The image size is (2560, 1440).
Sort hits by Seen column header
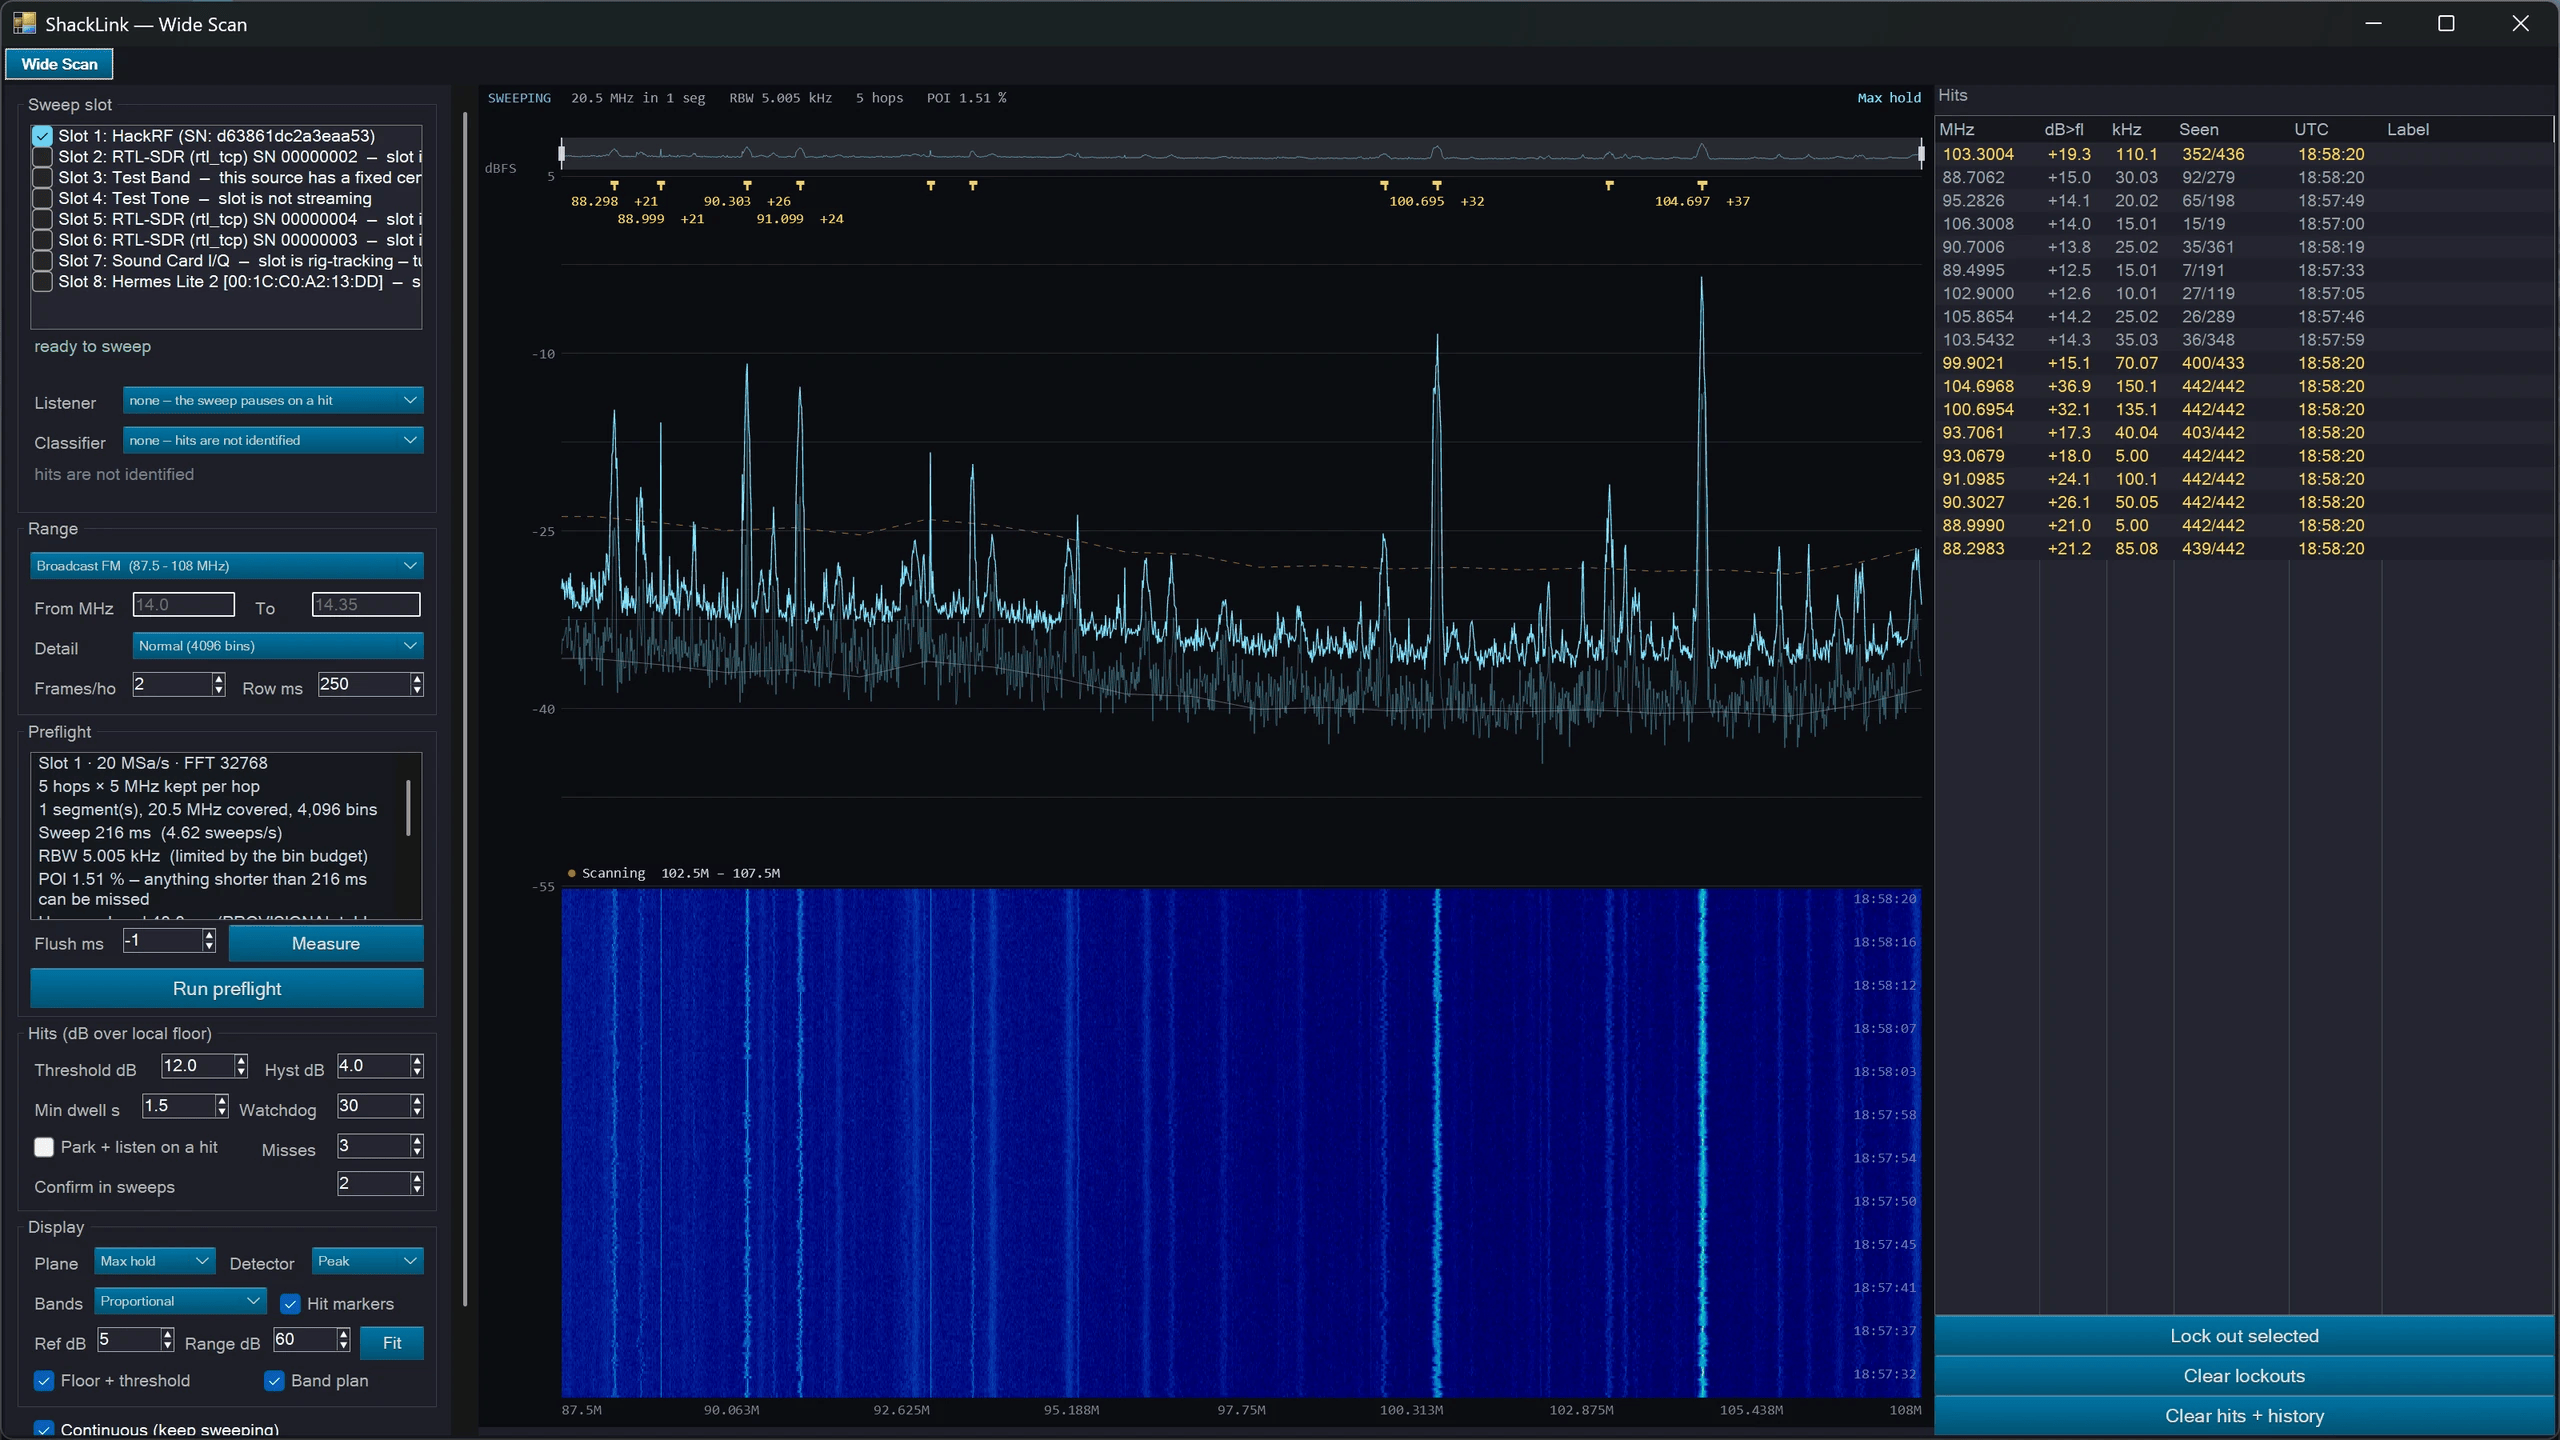click(x=2199, y=130)
